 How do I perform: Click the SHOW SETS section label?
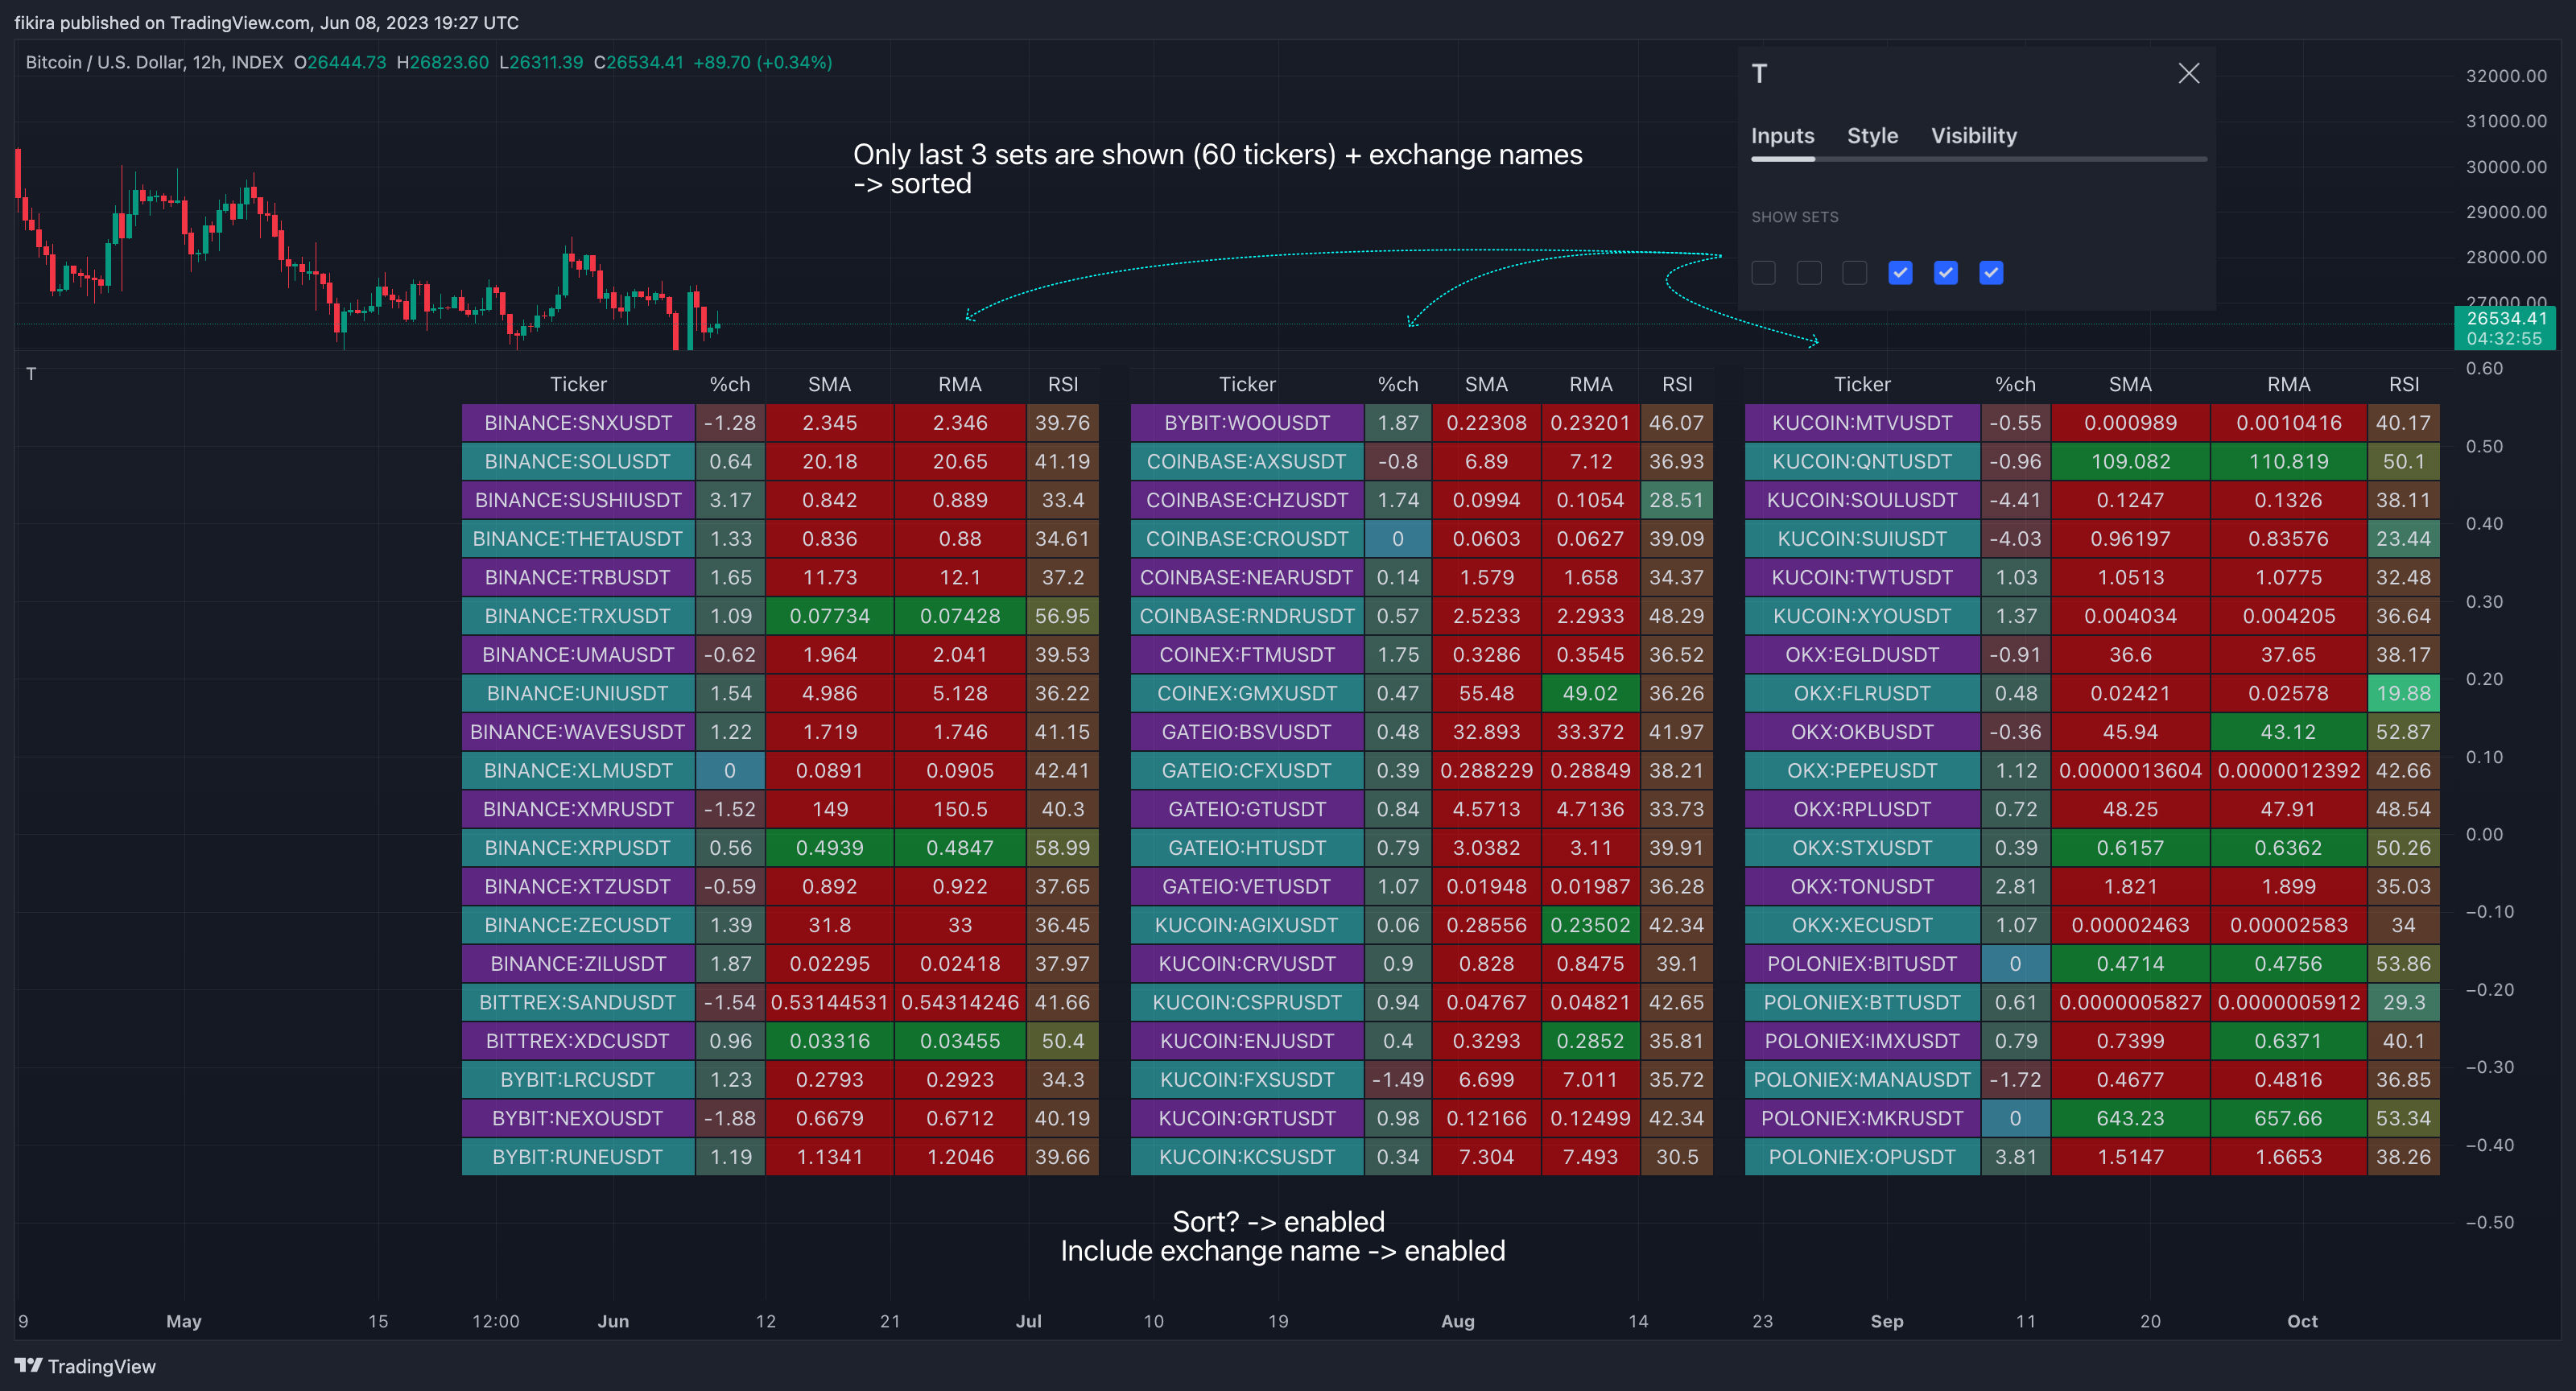pos(1794,217)
